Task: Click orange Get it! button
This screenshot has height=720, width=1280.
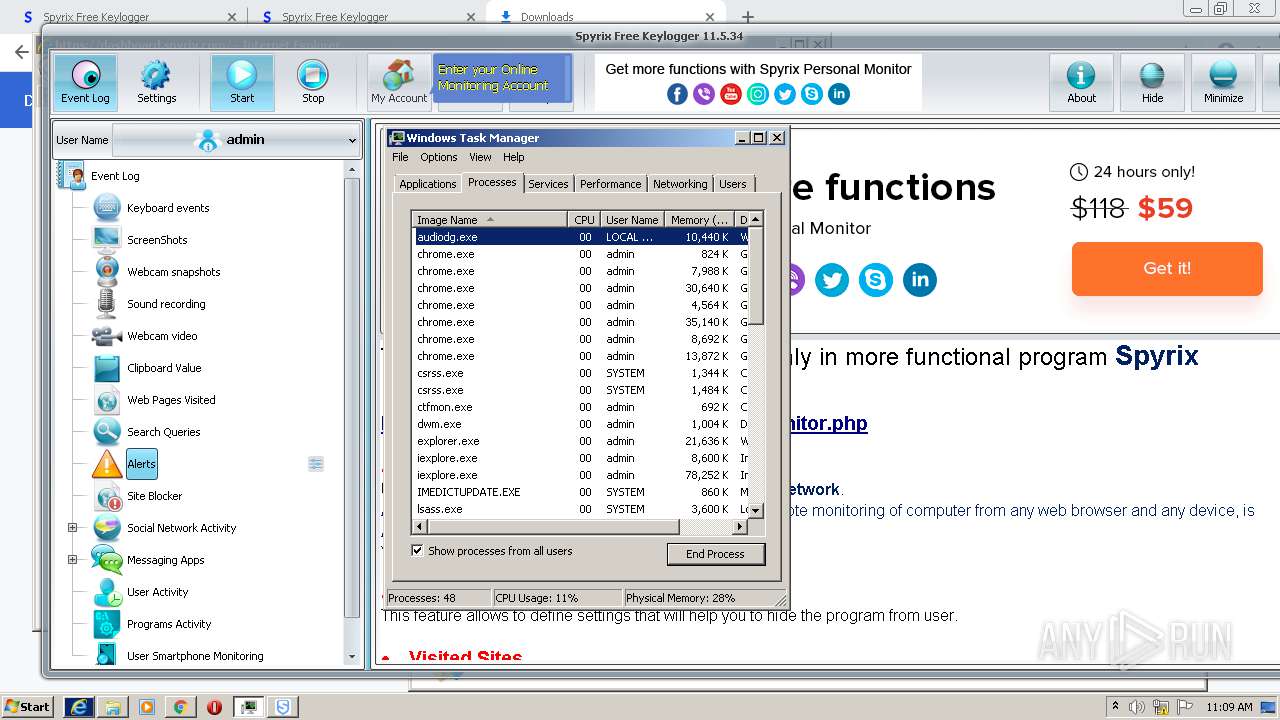Action: (x=1166, y=269)
